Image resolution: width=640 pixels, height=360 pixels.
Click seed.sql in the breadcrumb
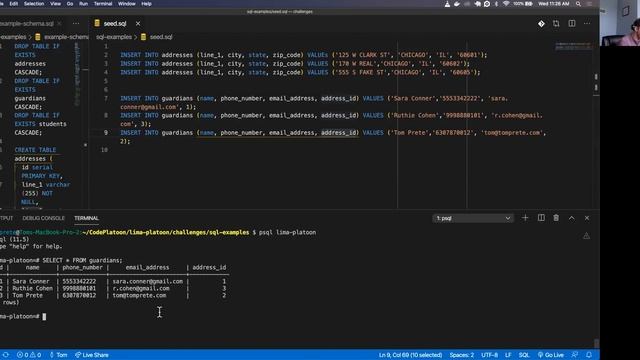pyautogui.click(x=161, y=37)
